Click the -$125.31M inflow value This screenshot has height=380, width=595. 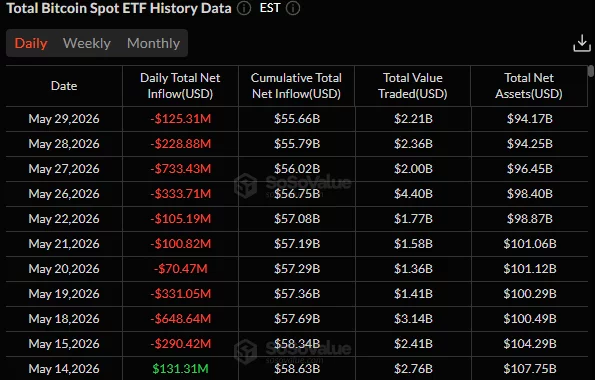click(180, 119)
